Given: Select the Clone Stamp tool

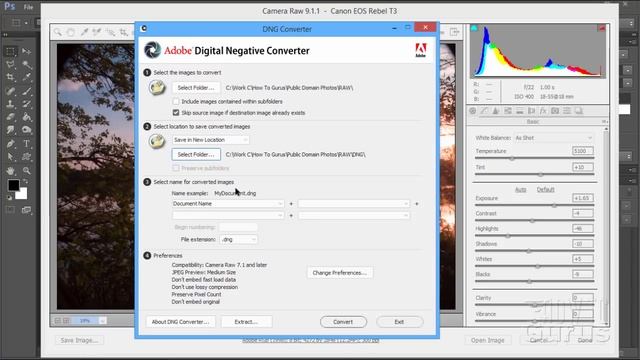Looking at the screenshot, I should [10, 104].
